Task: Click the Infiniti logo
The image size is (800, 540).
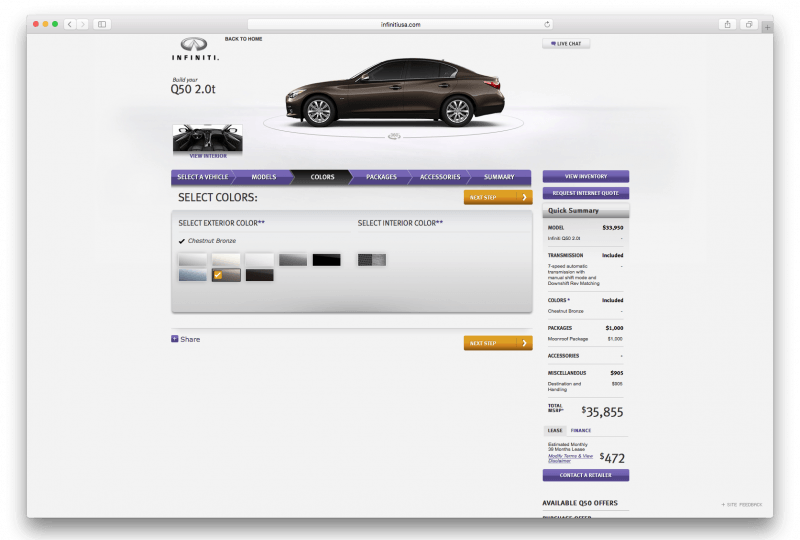Action: tap(195, 50)
